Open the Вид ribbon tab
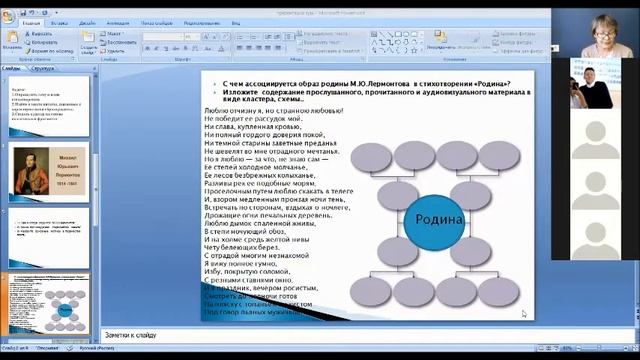640x360 pixels. coord(236,23)
